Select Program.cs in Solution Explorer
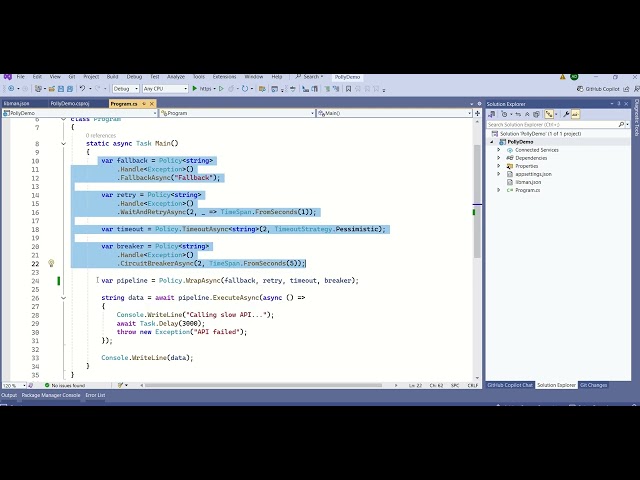Image resolution: width=640 pixels, height=480 pixels. pyautogui.click(x=527, y=190)
